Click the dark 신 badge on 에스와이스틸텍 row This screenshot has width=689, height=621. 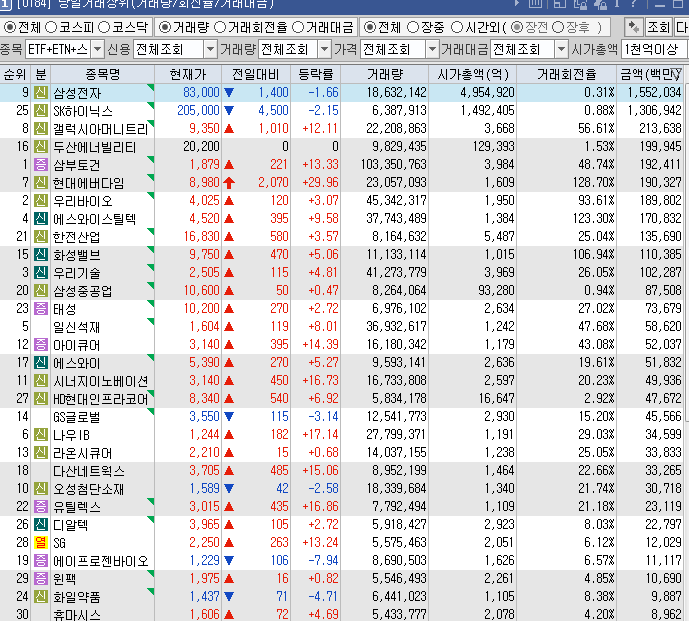(41, 218)
